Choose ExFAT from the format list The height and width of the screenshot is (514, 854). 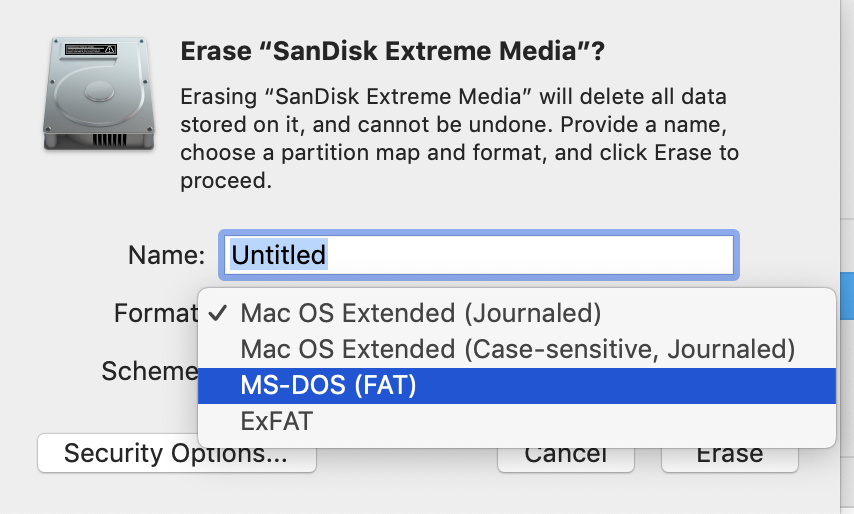point(276,422)
